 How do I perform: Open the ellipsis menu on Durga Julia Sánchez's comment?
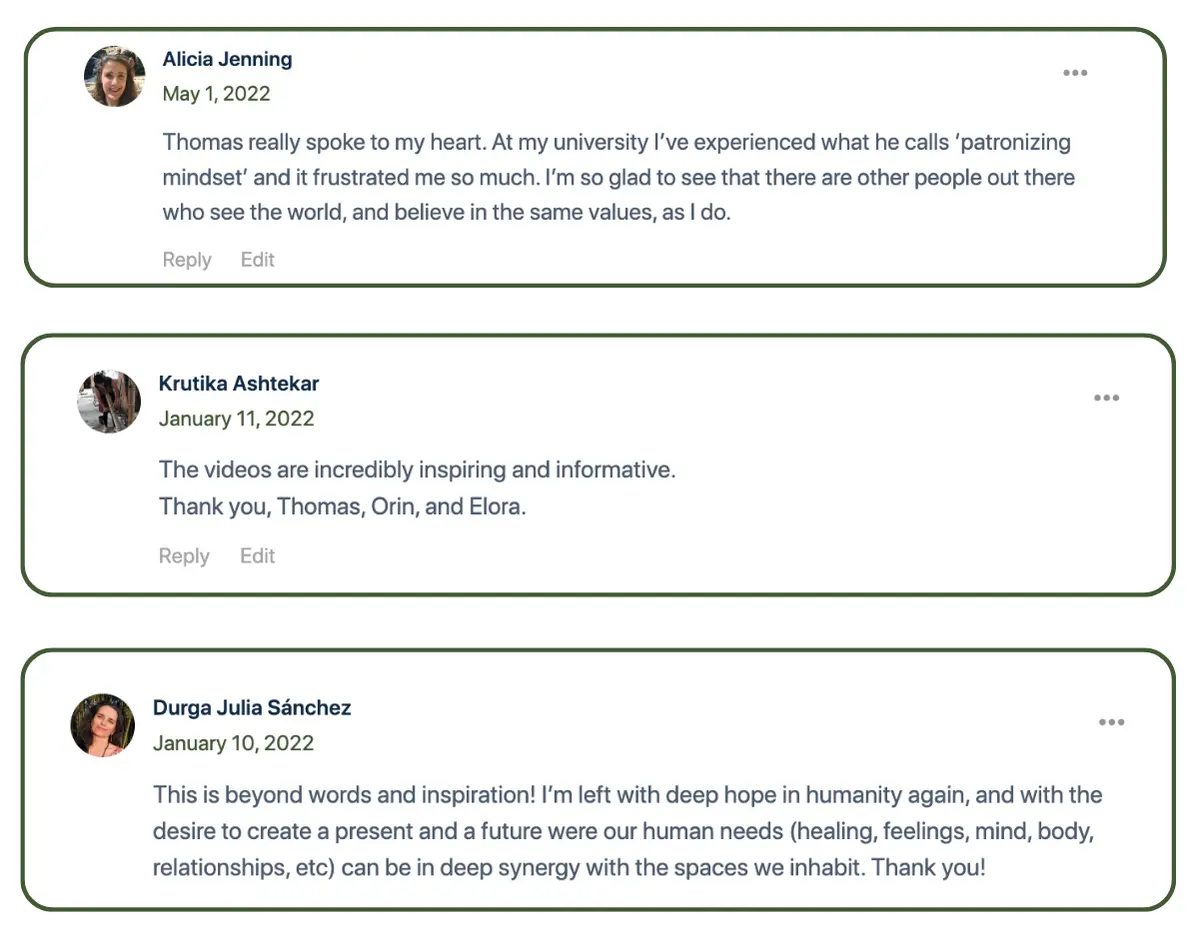tap(1111, 723)
